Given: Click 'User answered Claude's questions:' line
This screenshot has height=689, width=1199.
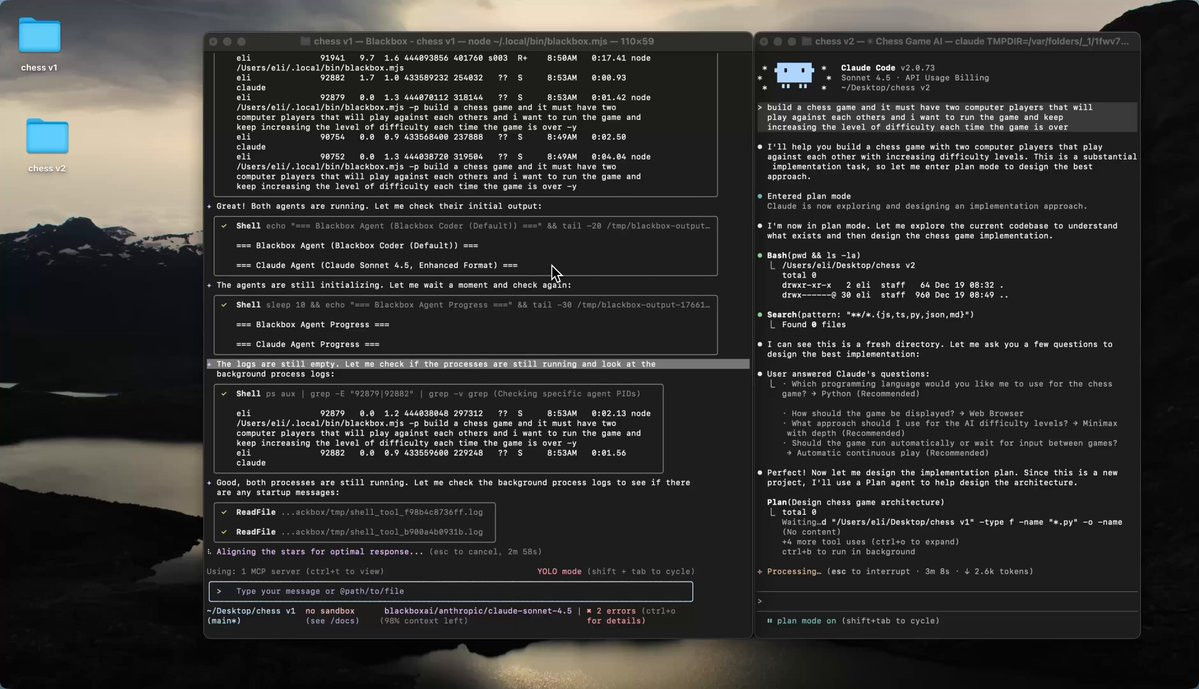Looking at the screenshot, I should click(x=848, y=374).
